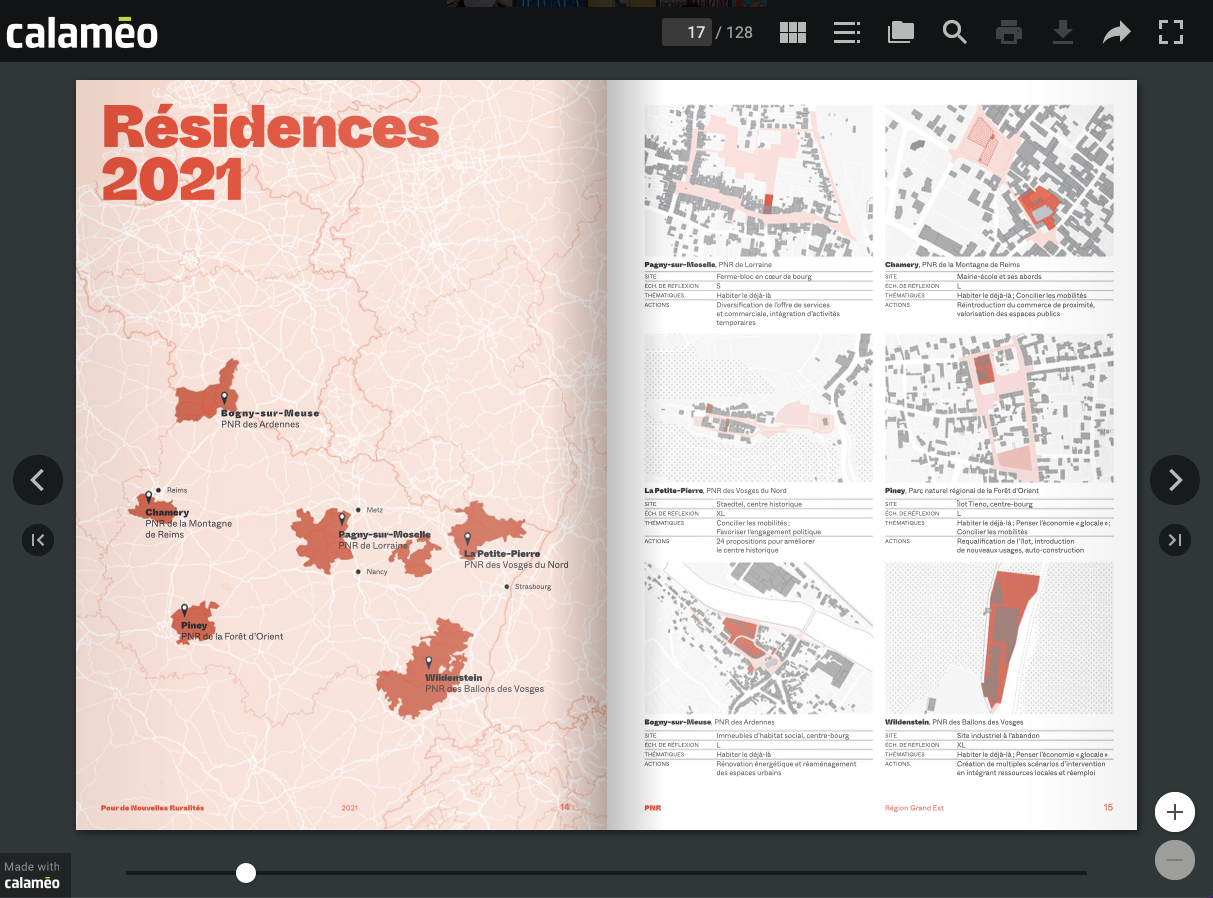Click the print icon
Image resolution: width=1213 pixels, height=898 pixels.
pyautogui.click(x=1009, y=32)
